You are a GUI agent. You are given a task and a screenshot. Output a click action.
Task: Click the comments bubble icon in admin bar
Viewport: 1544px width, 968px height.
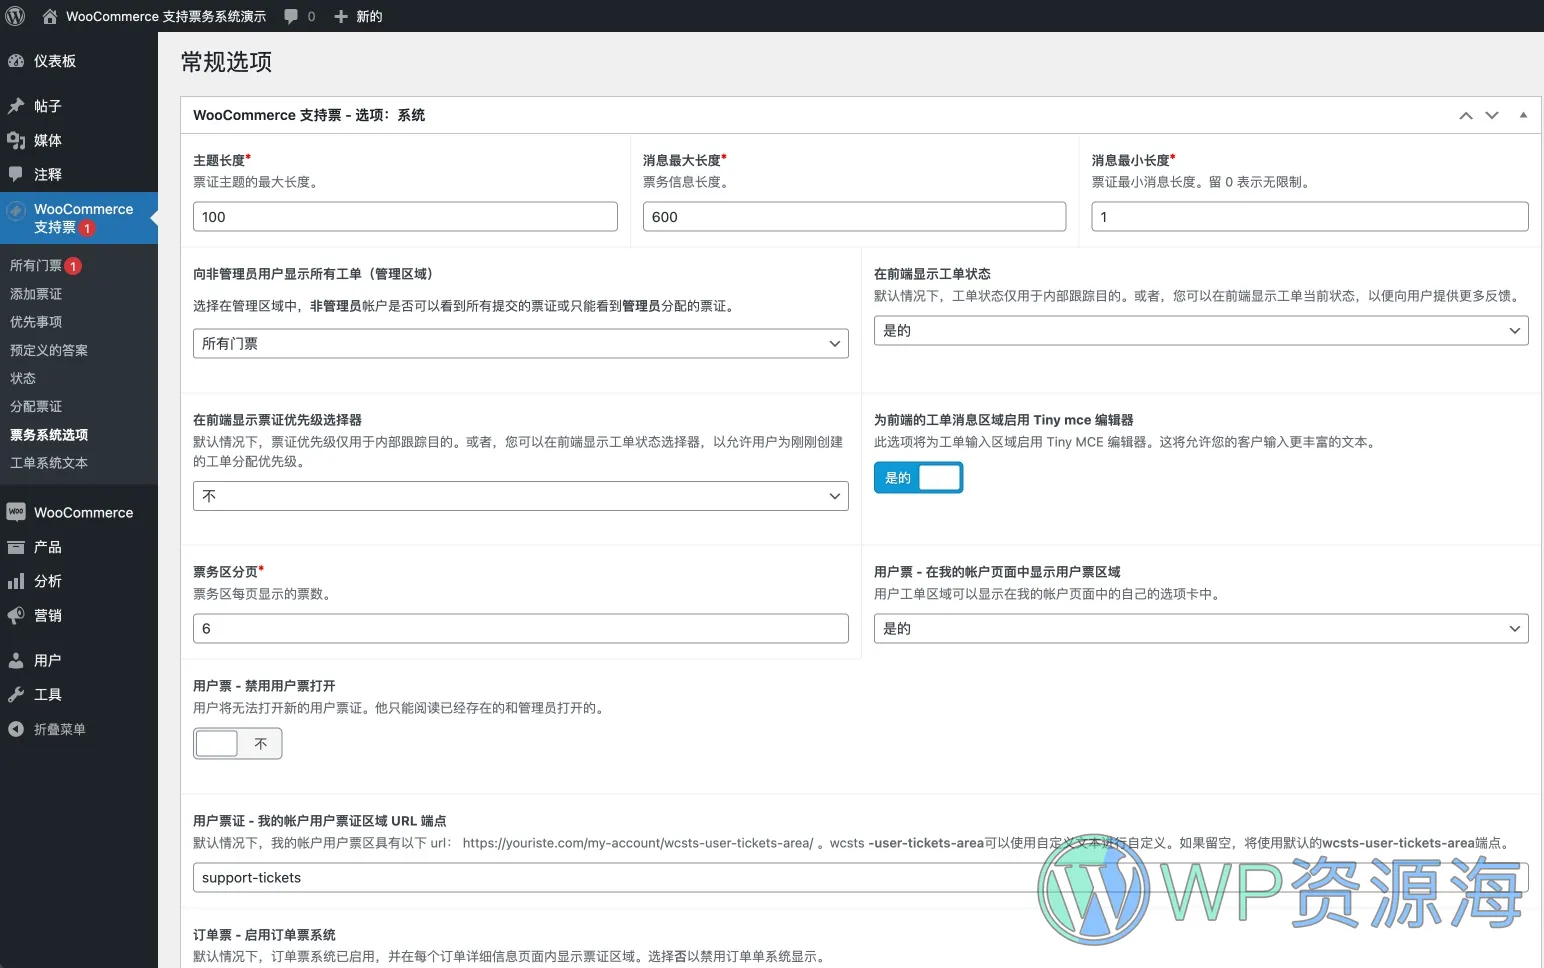pos(291,16)
